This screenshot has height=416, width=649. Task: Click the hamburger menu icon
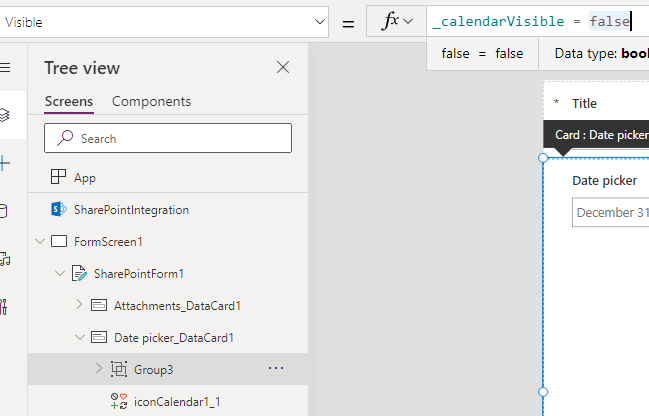(5, 67)
